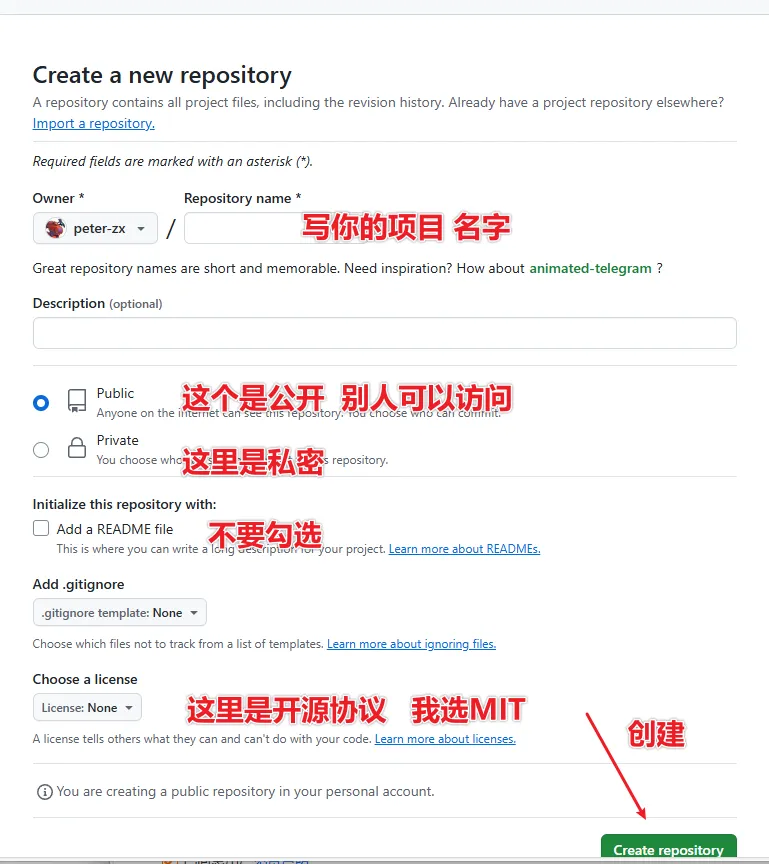Open the peter-zx owner dropdown
Image resolution: width=769 pixels, height=864 pixels.
(x=95, y=228)
